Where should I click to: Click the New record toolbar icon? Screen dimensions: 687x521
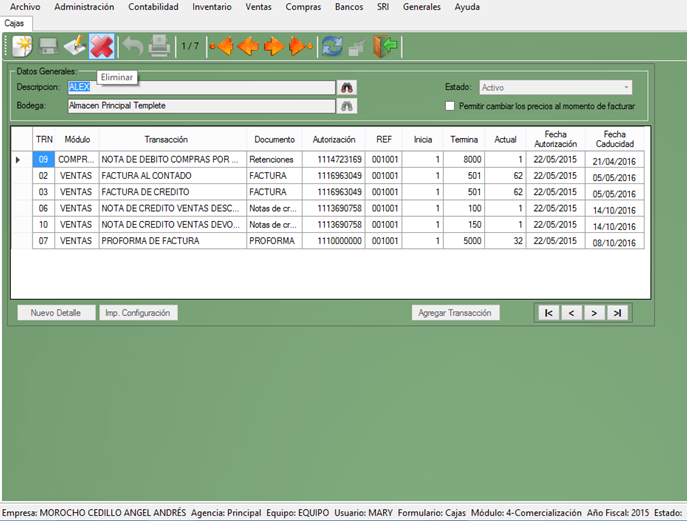pyautogui.click(x=22, y=46)
